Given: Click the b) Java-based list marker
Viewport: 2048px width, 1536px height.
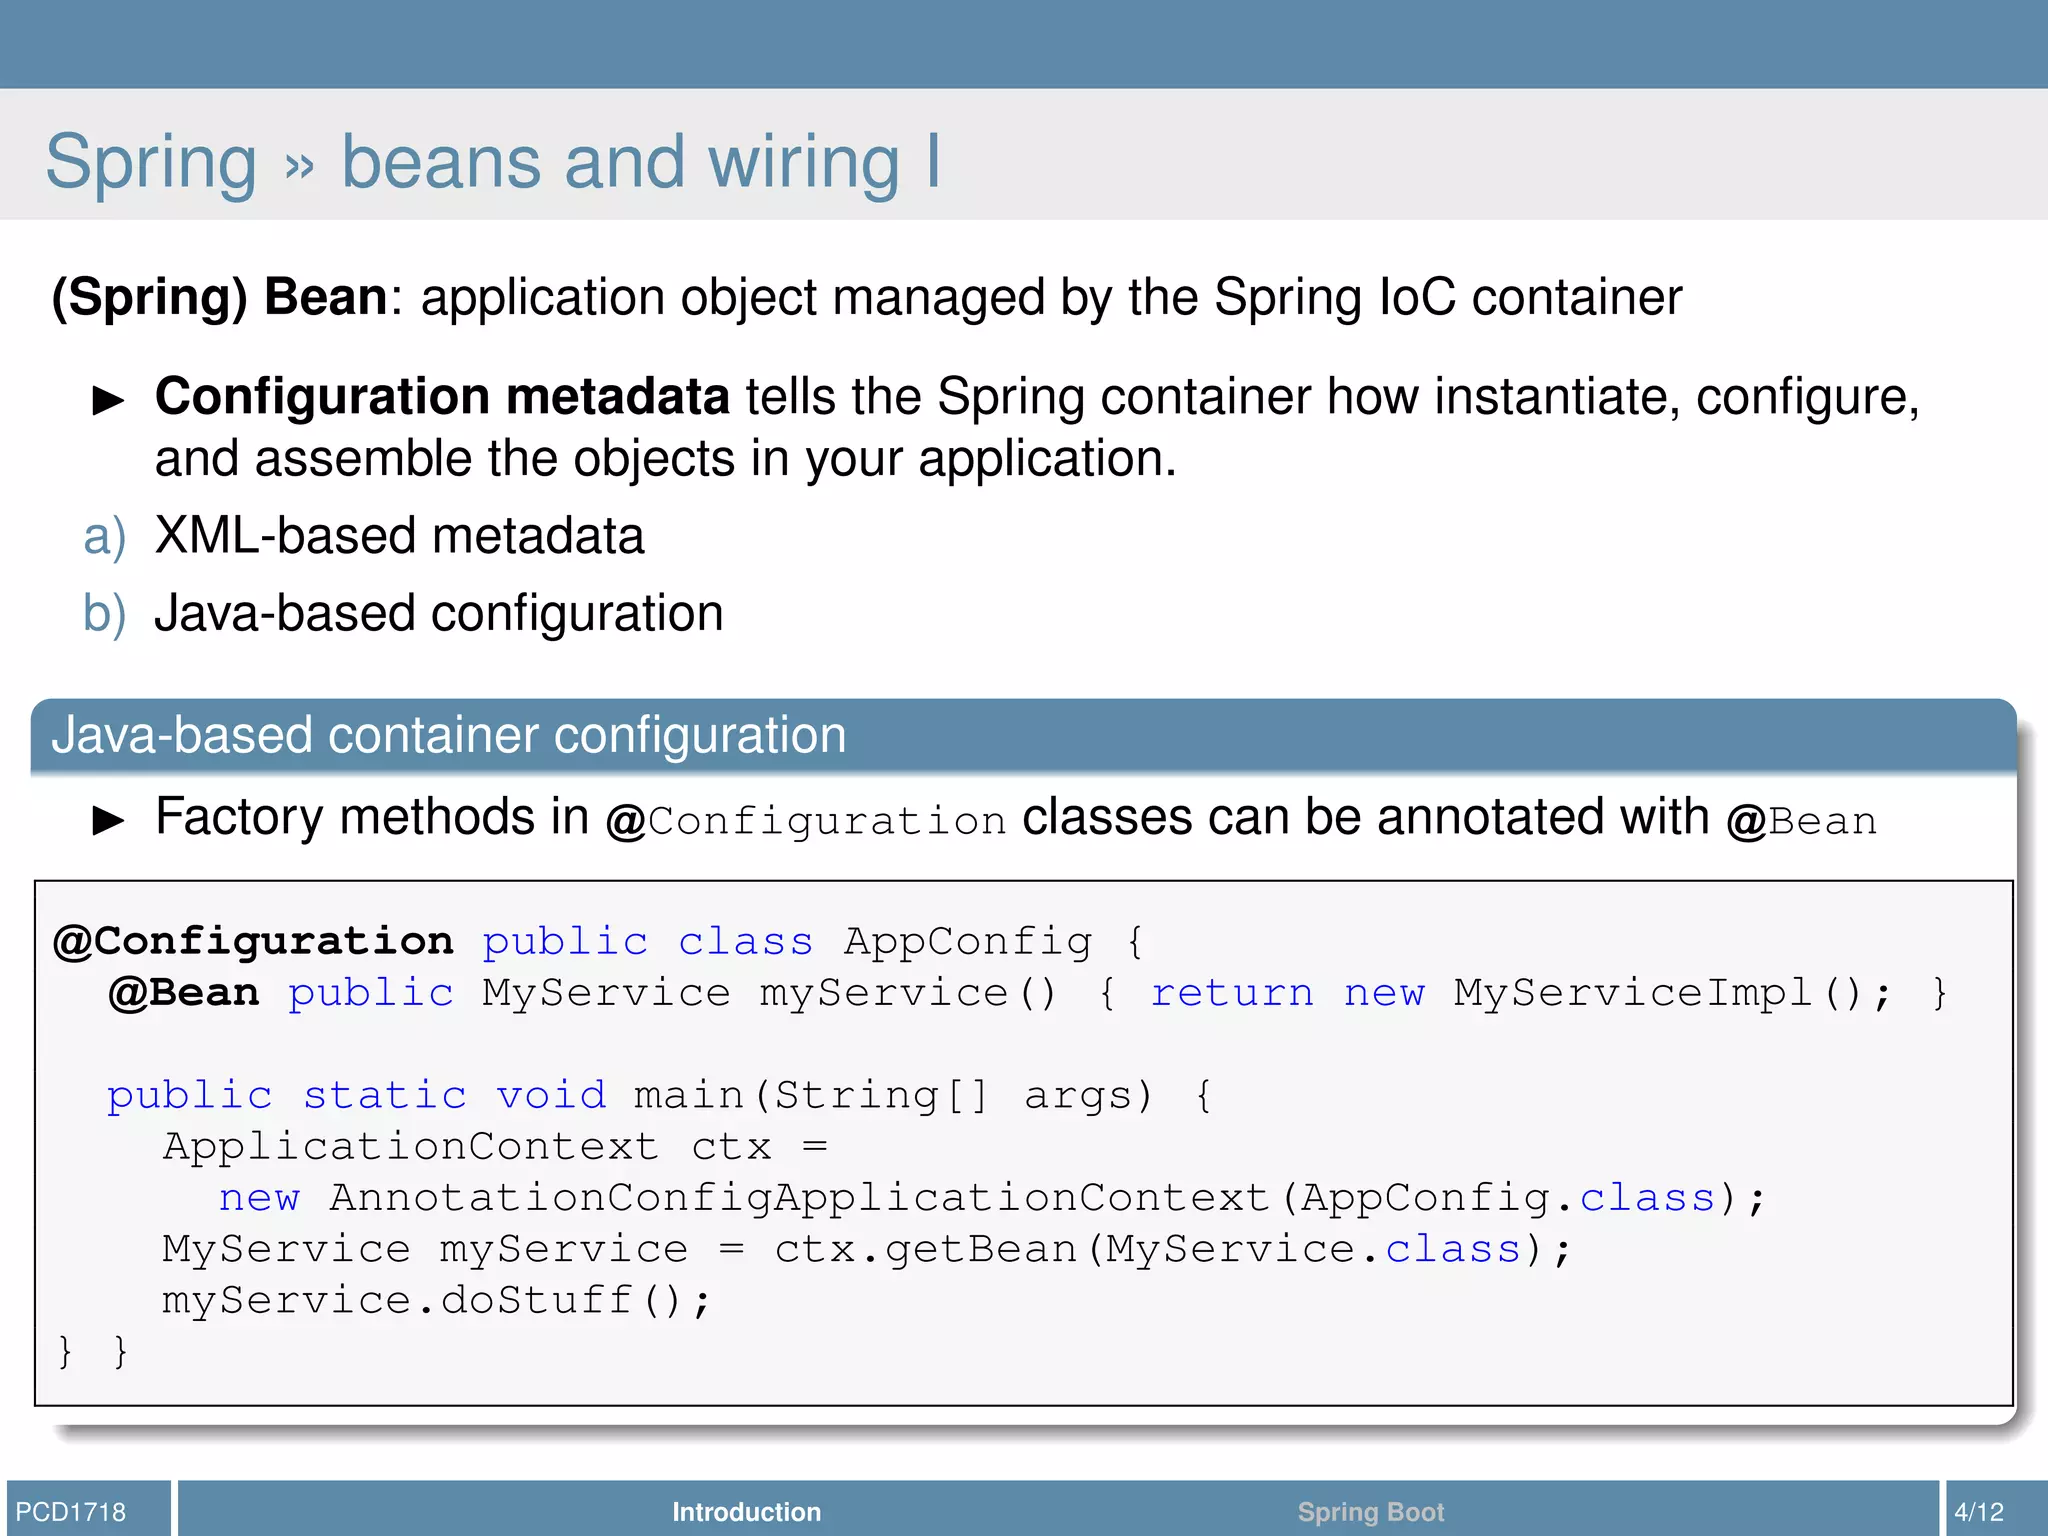Looking at the screenshot, I should [x=104, y=614].
